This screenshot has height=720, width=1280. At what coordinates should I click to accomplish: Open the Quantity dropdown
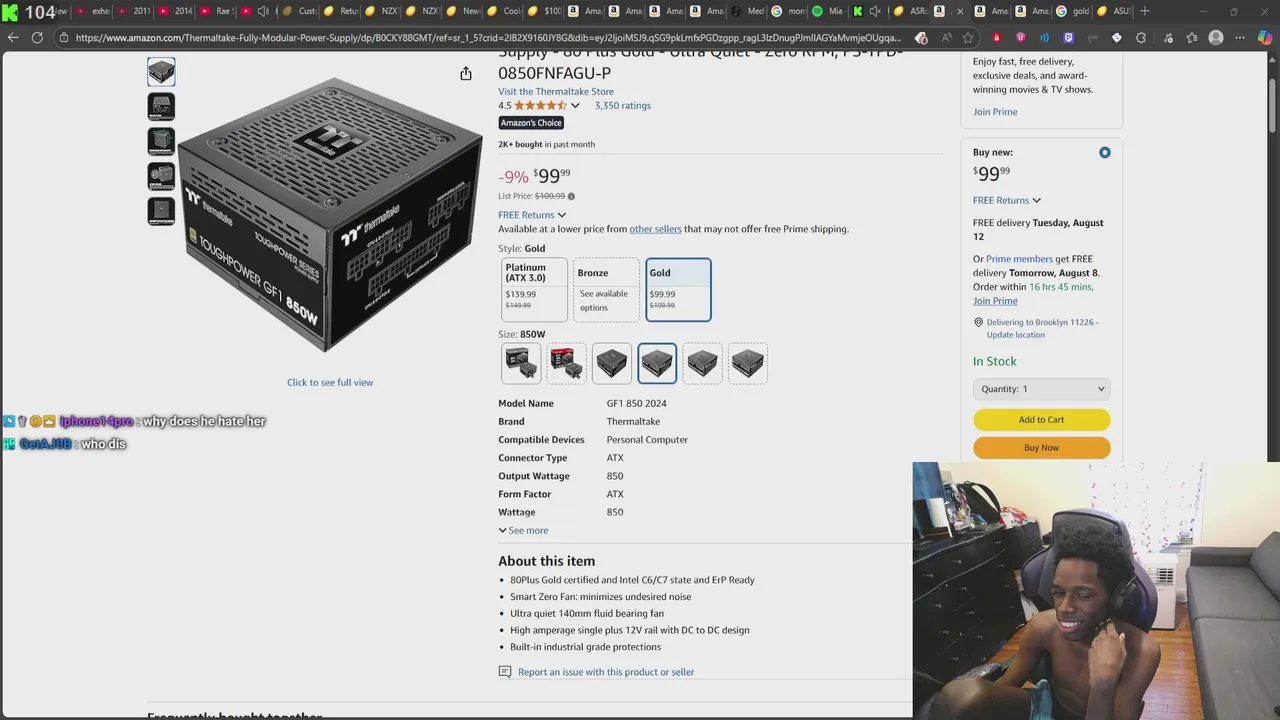1041,389
